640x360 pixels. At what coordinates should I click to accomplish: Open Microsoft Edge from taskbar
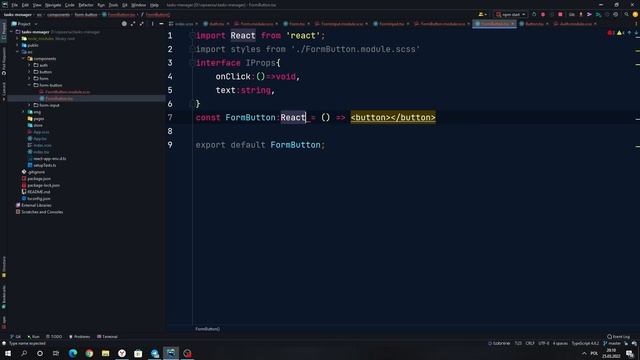point(73,353)
